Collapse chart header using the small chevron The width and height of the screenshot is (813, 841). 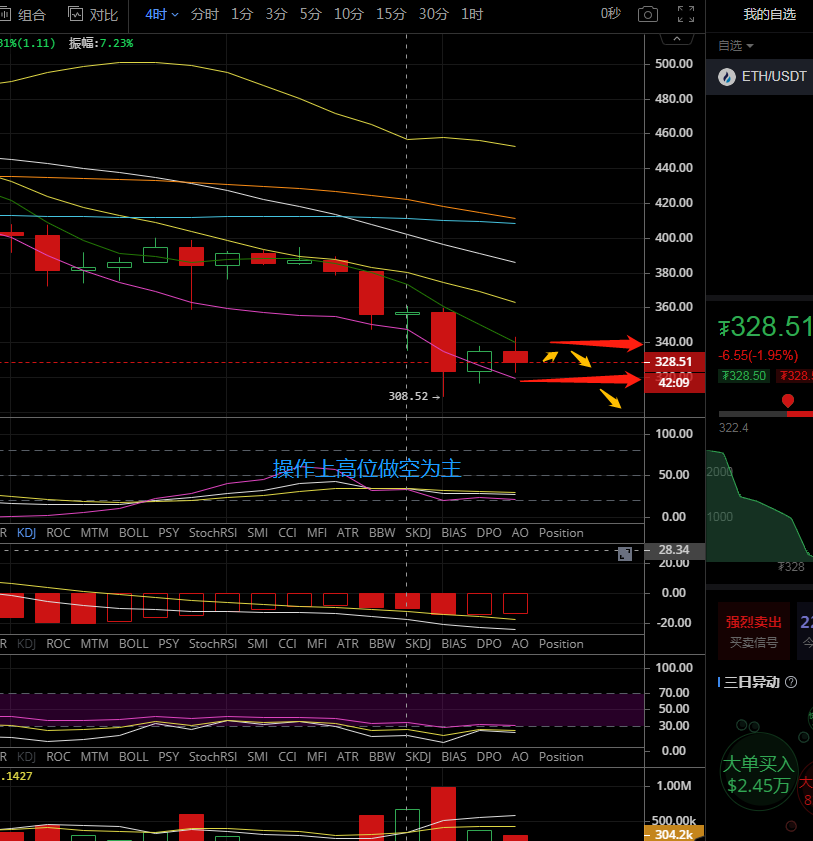tap(676, 39)
